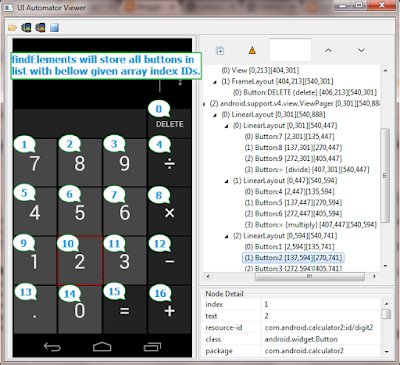The height and width of the screenshot is (365, 400).
Task: Select the multiply Button tree row
Action: click(310, 225)
